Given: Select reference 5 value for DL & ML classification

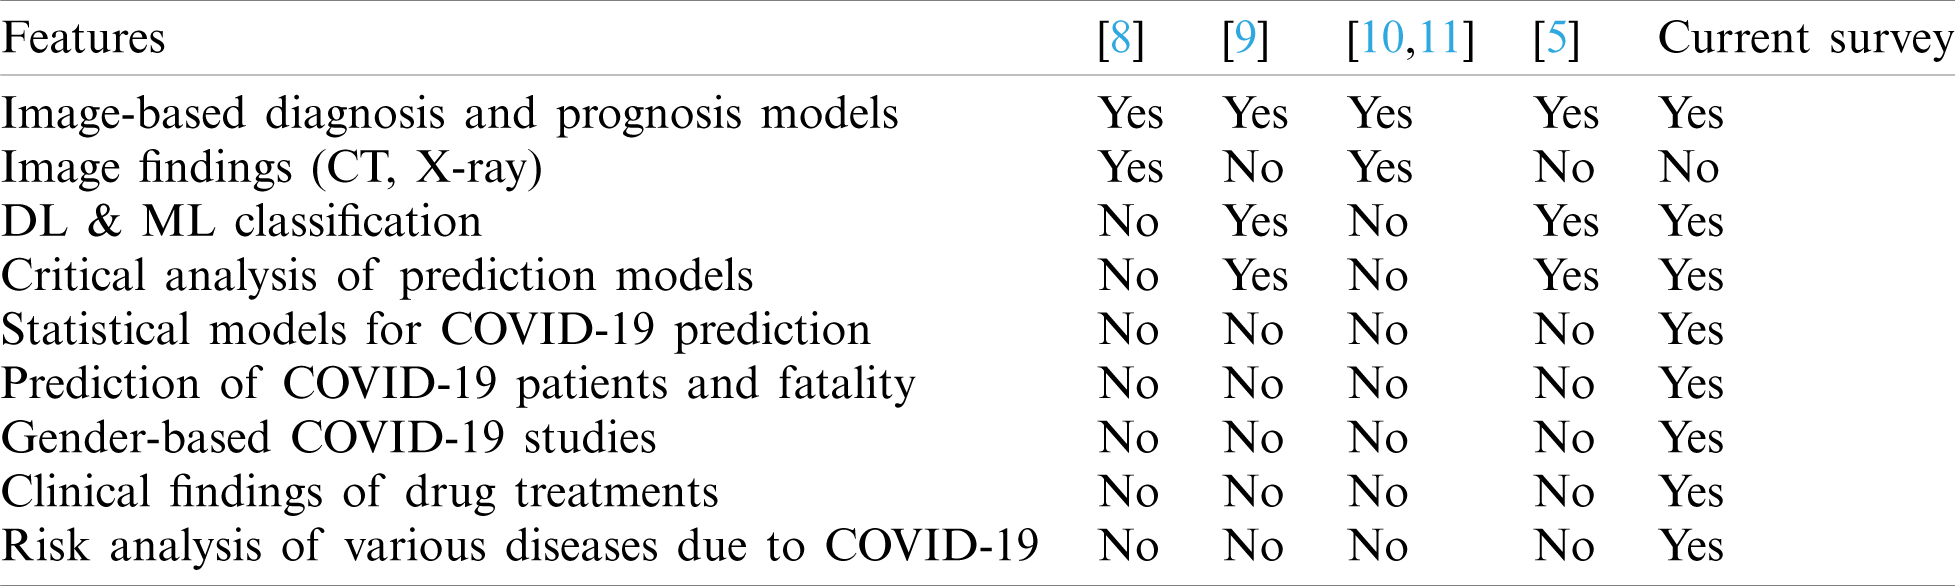Looking at the screenshot, I should pos(1566,222).
